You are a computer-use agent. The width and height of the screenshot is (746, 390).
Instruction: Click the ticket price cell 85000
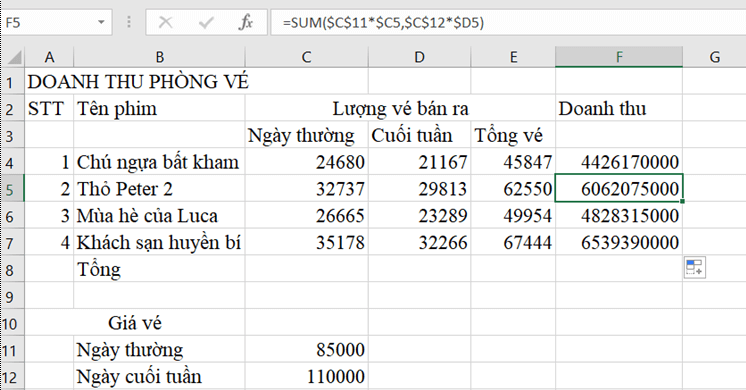click(x=306, y=350)
